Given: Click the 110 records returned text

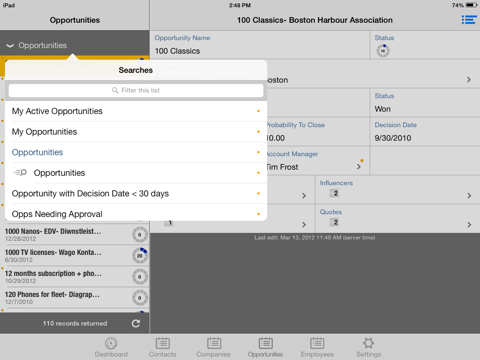Looking at the screenshot, I should [x=75, y=323].
